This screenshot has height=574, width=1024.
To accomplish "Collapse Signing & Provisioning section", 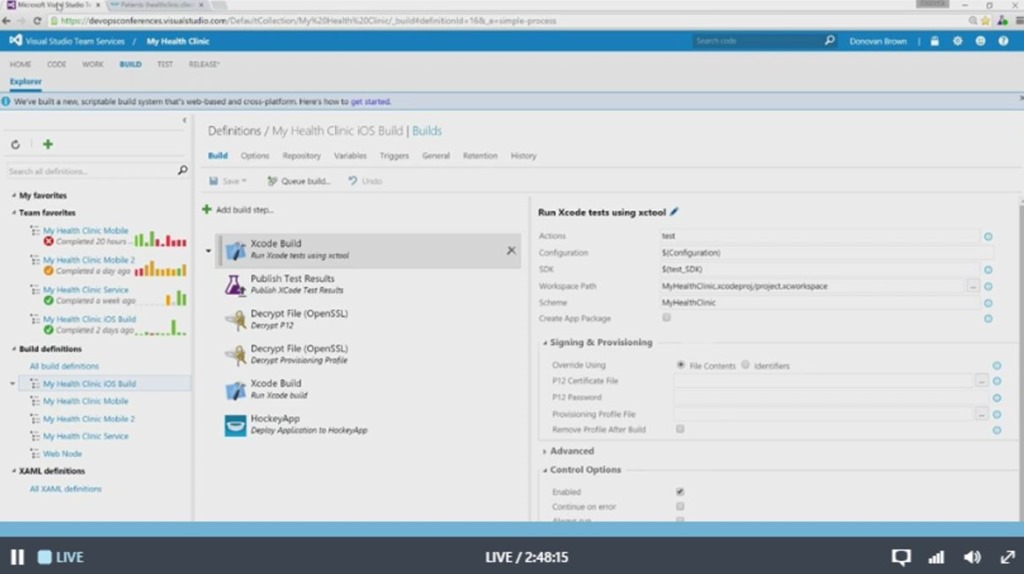I will pyautogui.click(x=545, y=343).
